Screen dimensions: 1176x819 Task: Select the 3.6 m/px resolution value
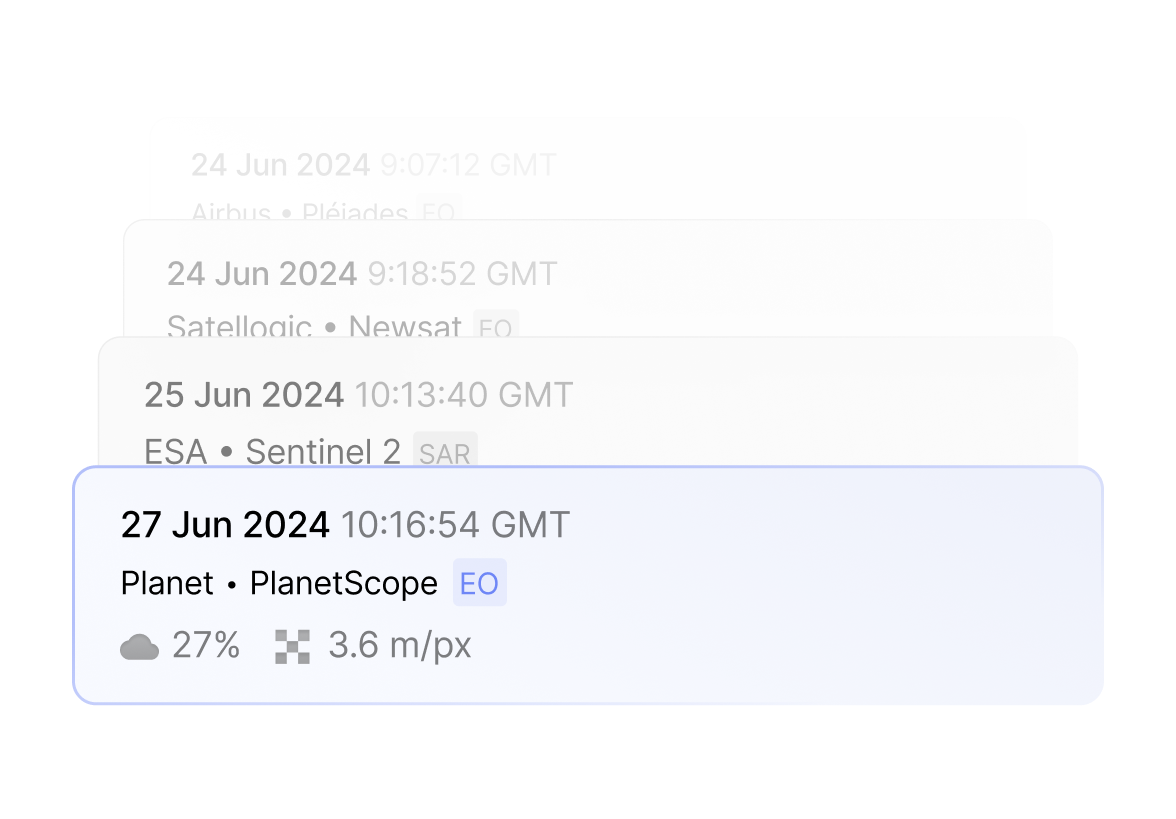click(x=399, y=646)
